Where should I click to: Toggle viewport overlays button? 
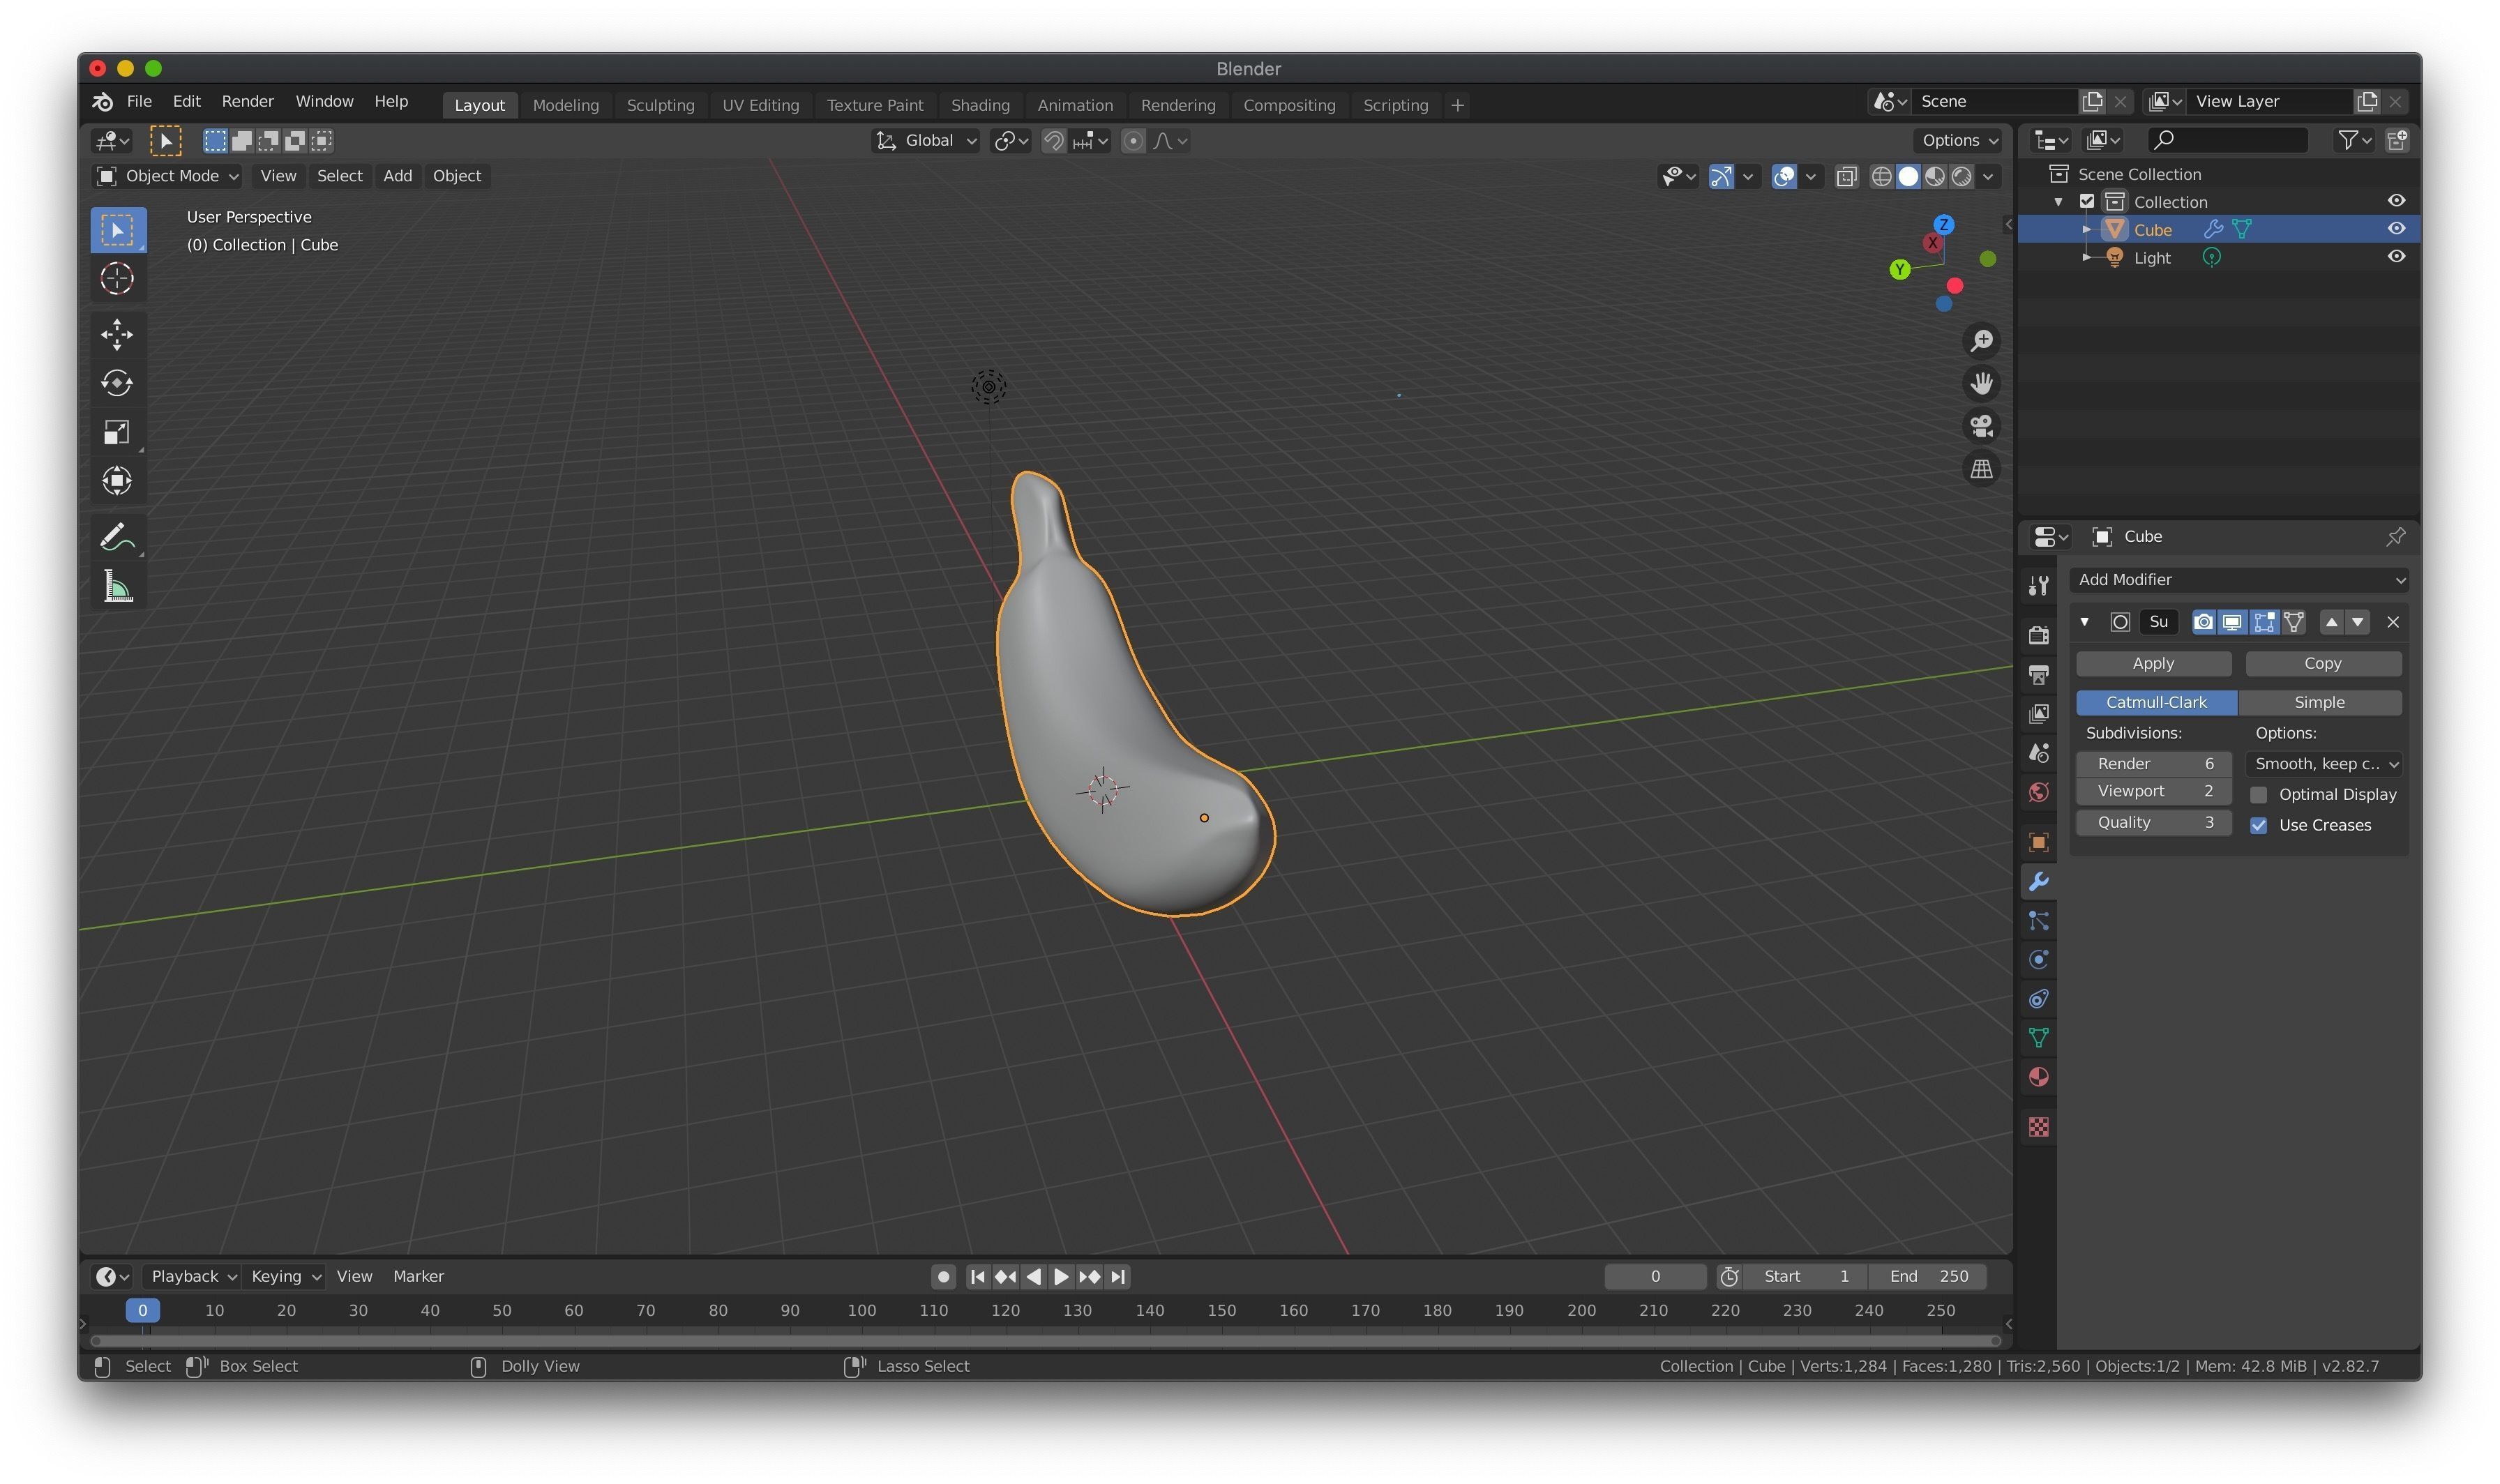click(x=1784, y=177)
